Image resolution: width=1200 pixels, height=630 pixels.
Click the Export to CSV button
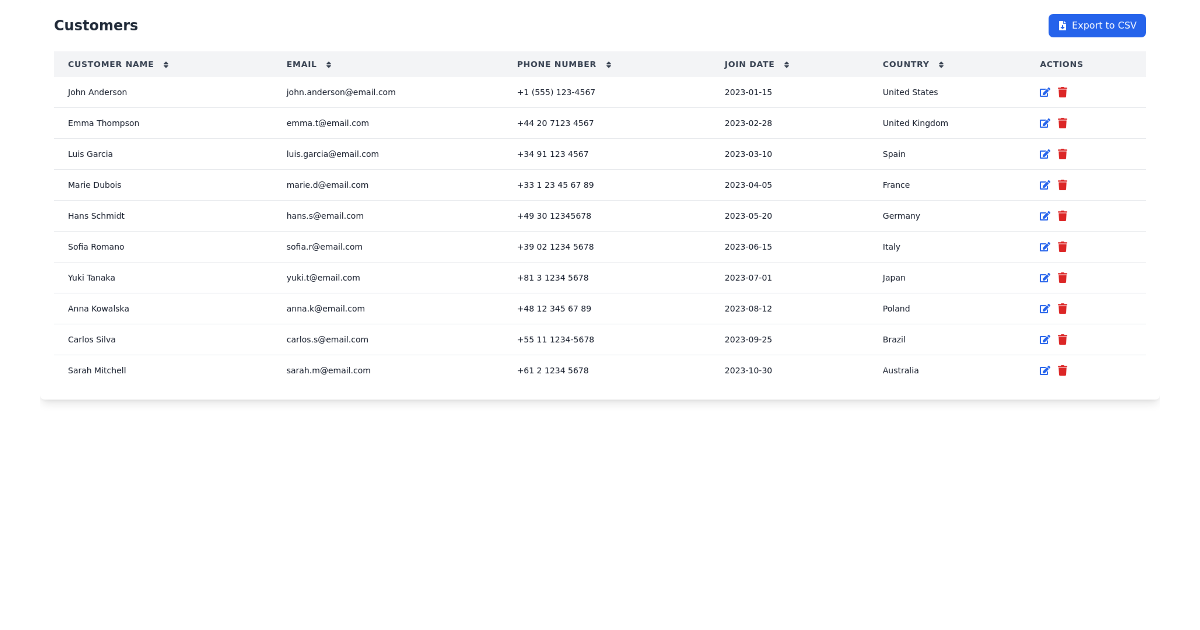[x=1097, y=25]
